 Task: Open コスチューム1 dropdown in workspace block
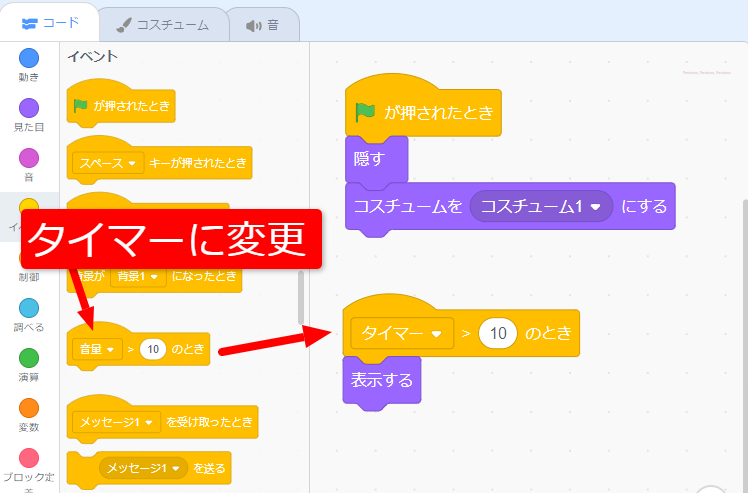click(541, 206)
